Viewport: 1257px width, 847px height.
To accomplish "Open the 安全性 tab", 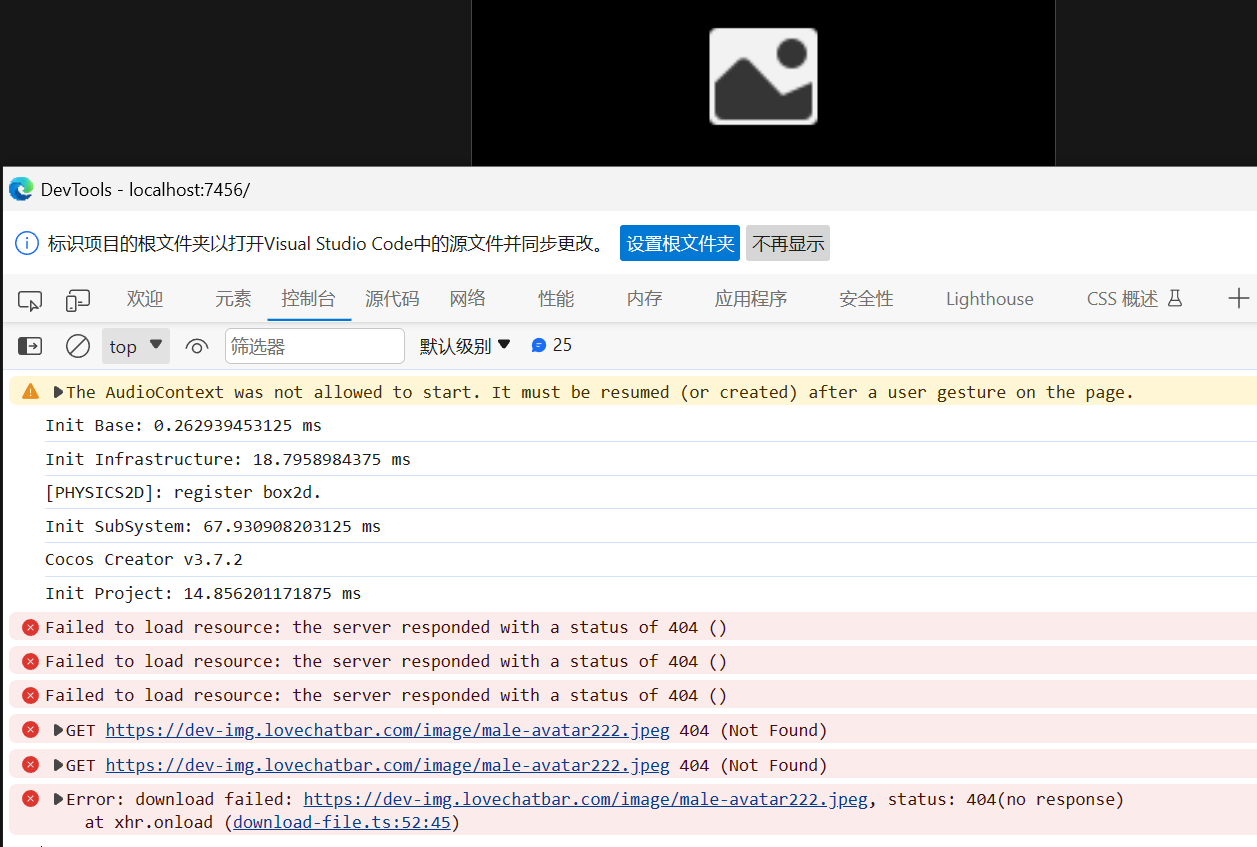I will pyautogui.click(x=866, y=298).
